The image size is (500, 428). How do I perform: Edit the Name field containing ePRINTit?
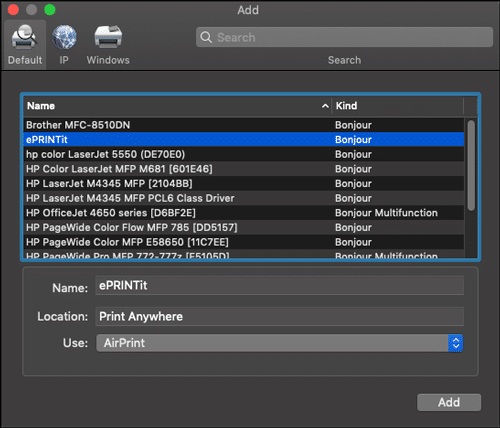pos(279,286)
